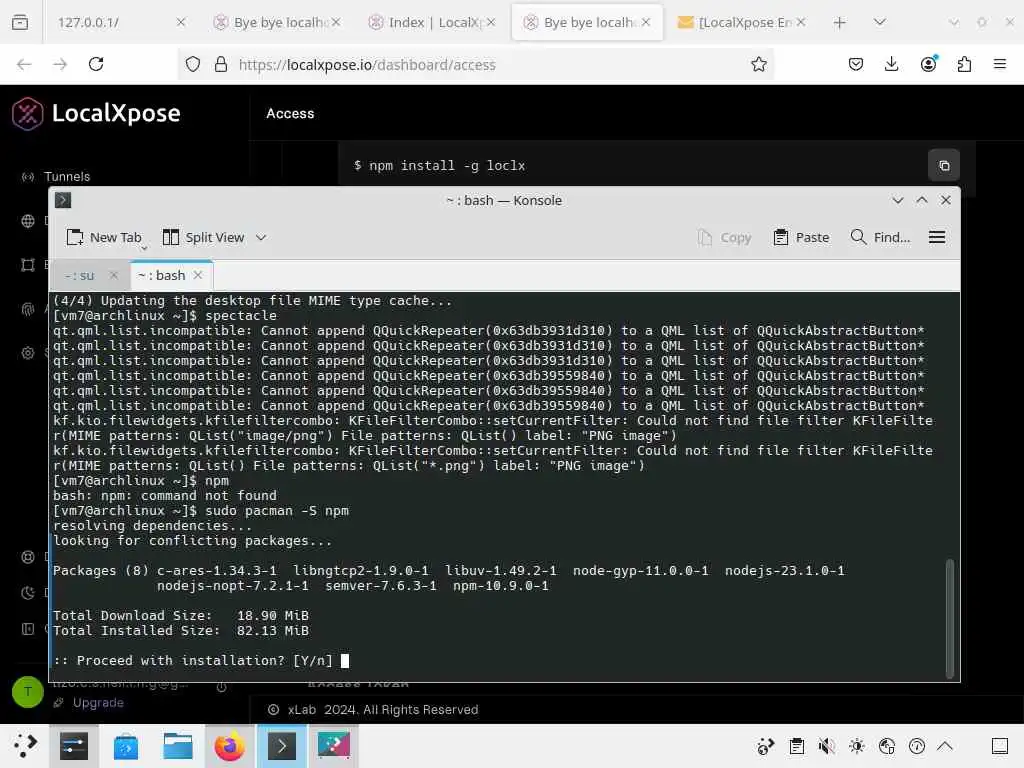Image resolution: width=1024 pixels, height=768 pixels.
Task: Click the Firefox View icon
Action: pyautogui.click(x=20, y=22)
